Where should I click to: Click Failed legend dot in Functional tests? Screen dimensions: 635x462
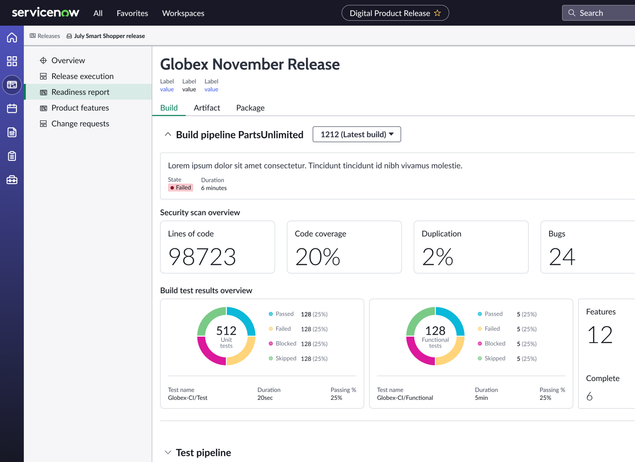point(479,329)
